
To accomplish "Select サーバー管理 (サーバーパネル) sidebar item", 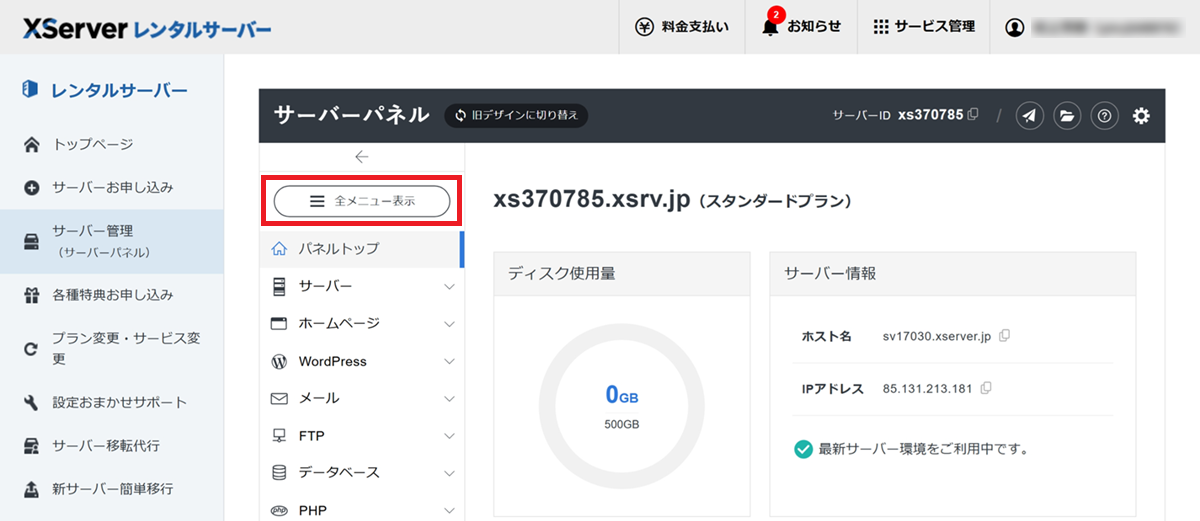I will [112, 241].
